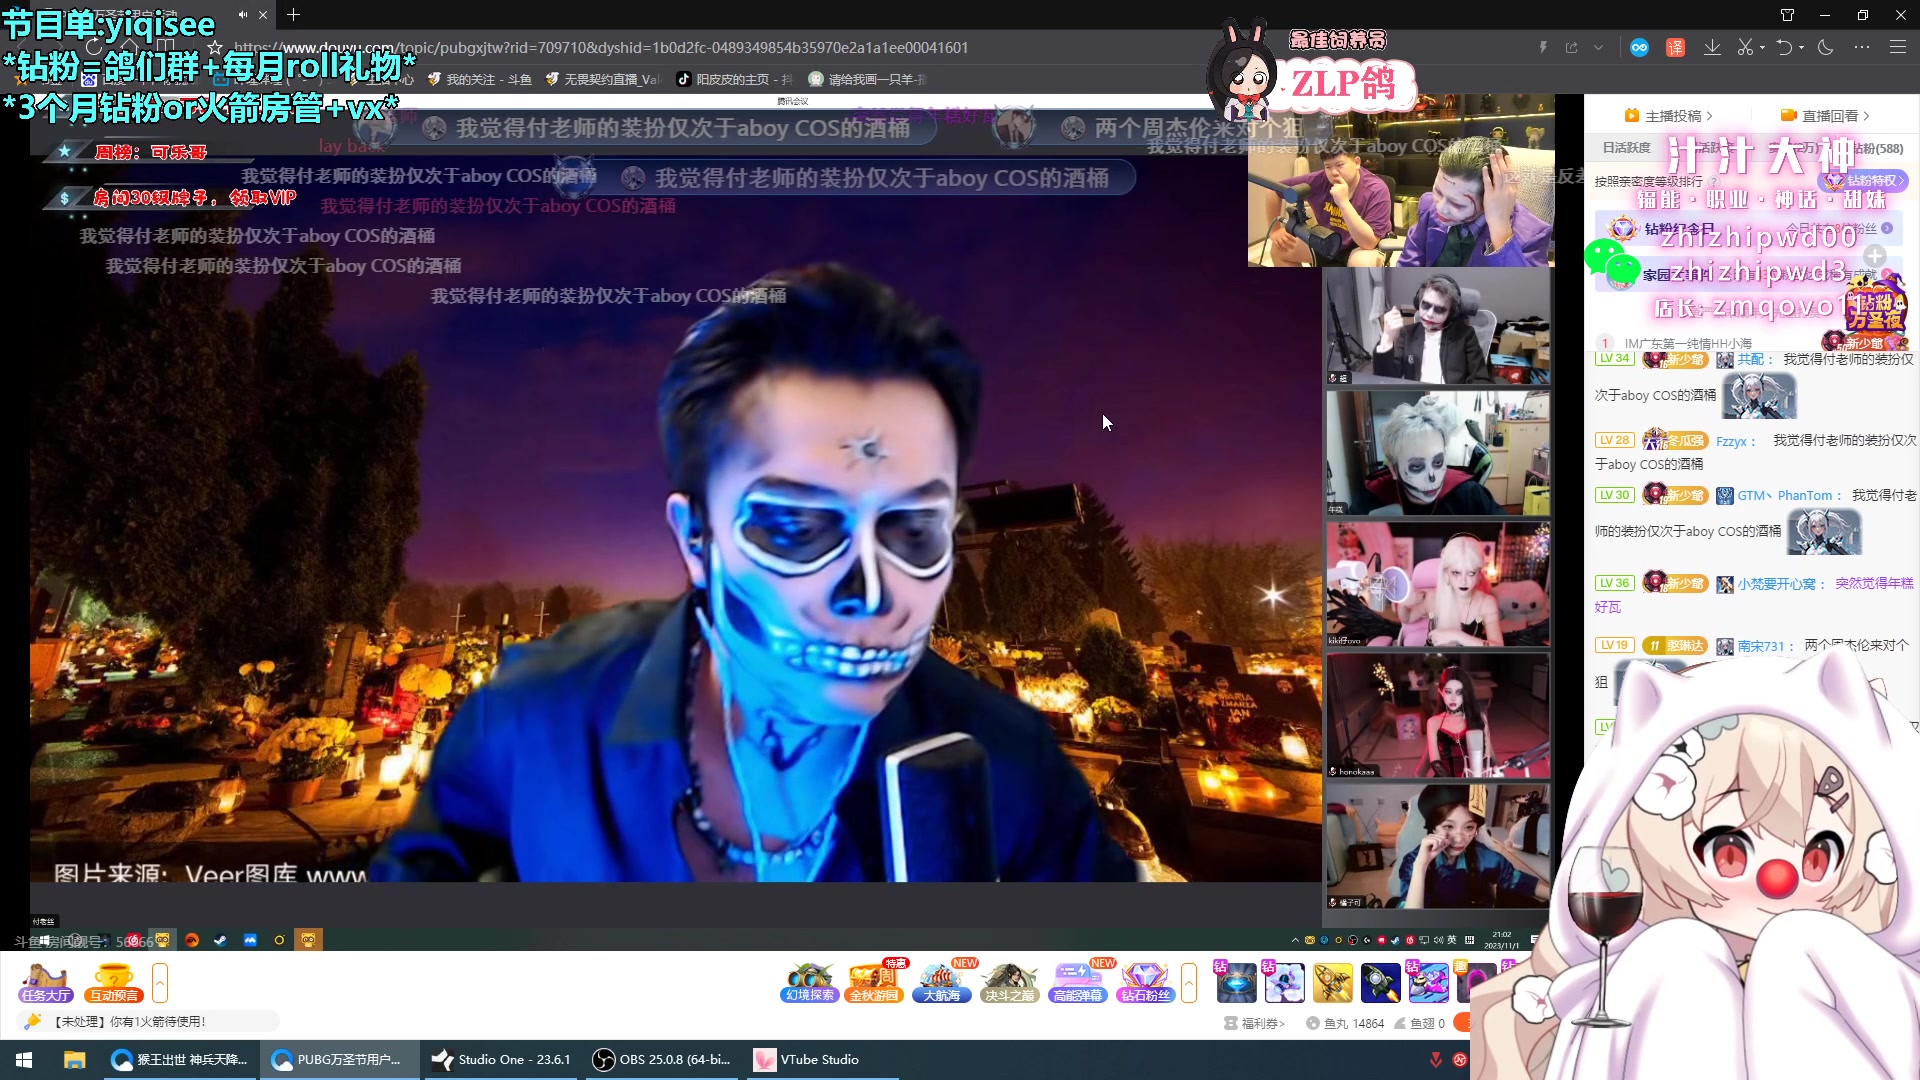The image size is (1920, 1080).
Task: Open the browser hamburger menu
Action: [1897, 47]
